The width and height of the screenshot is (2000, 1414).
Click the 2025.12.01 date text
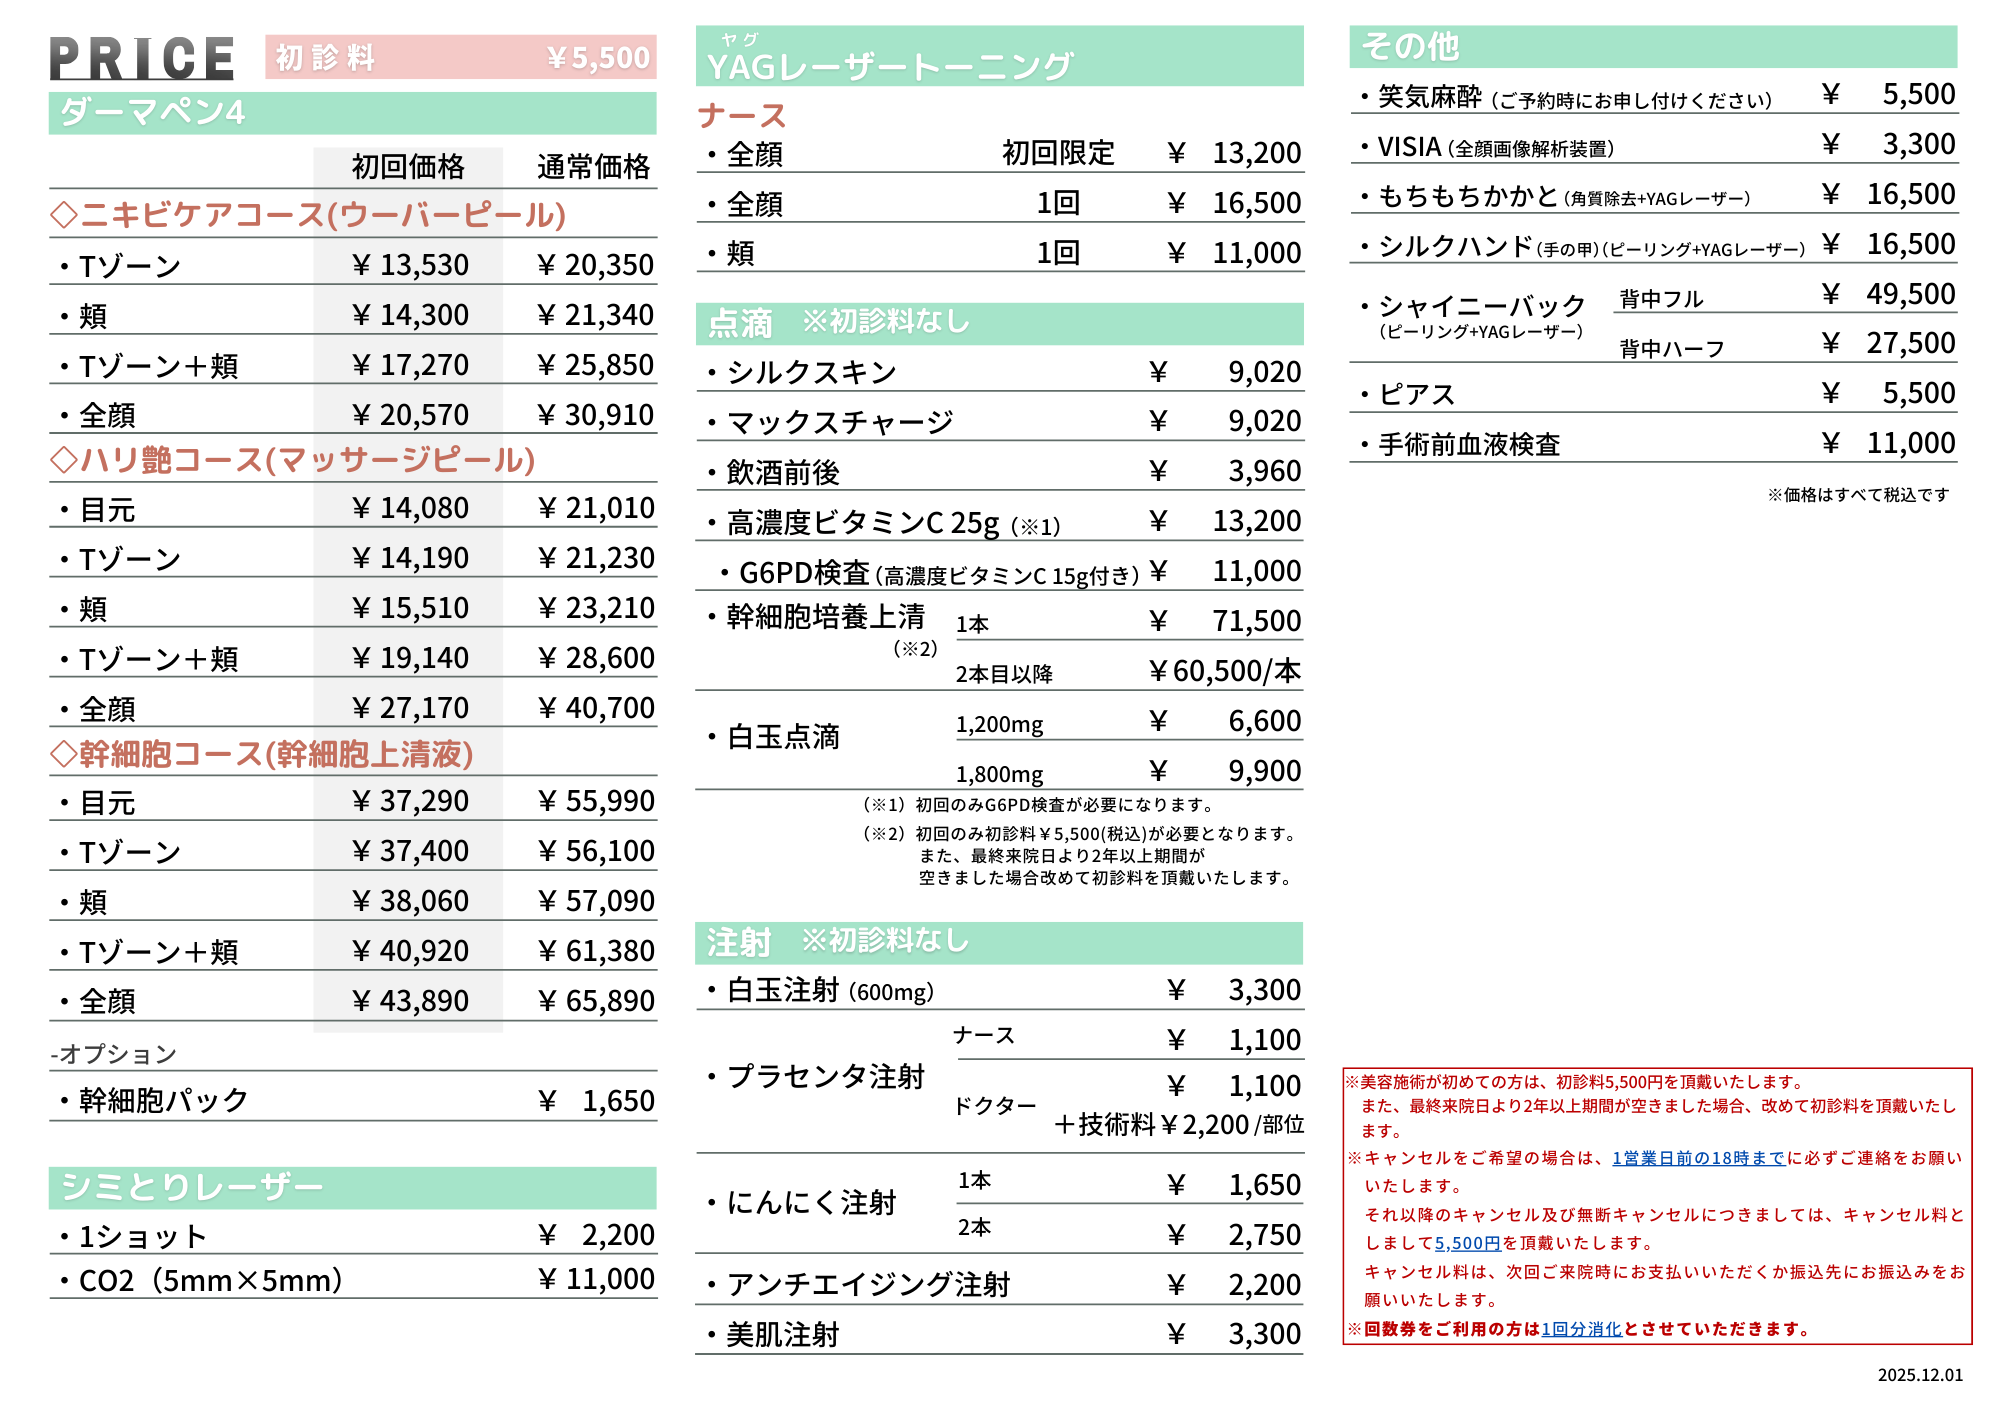[1919, 1375]
